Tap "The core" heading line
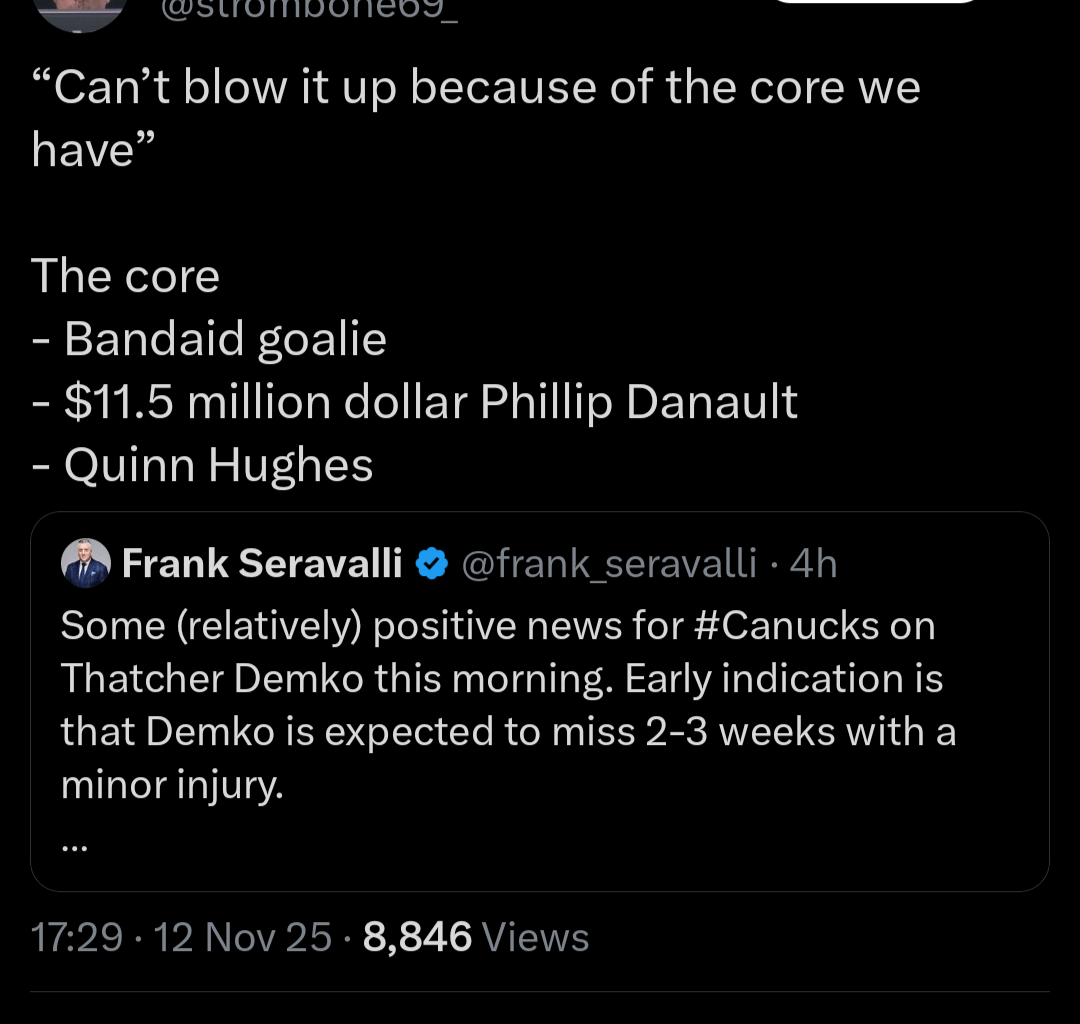Image resolution: width=1080 pixels, height=1024 pixels. pyautogui.click(x=125, y=276)
